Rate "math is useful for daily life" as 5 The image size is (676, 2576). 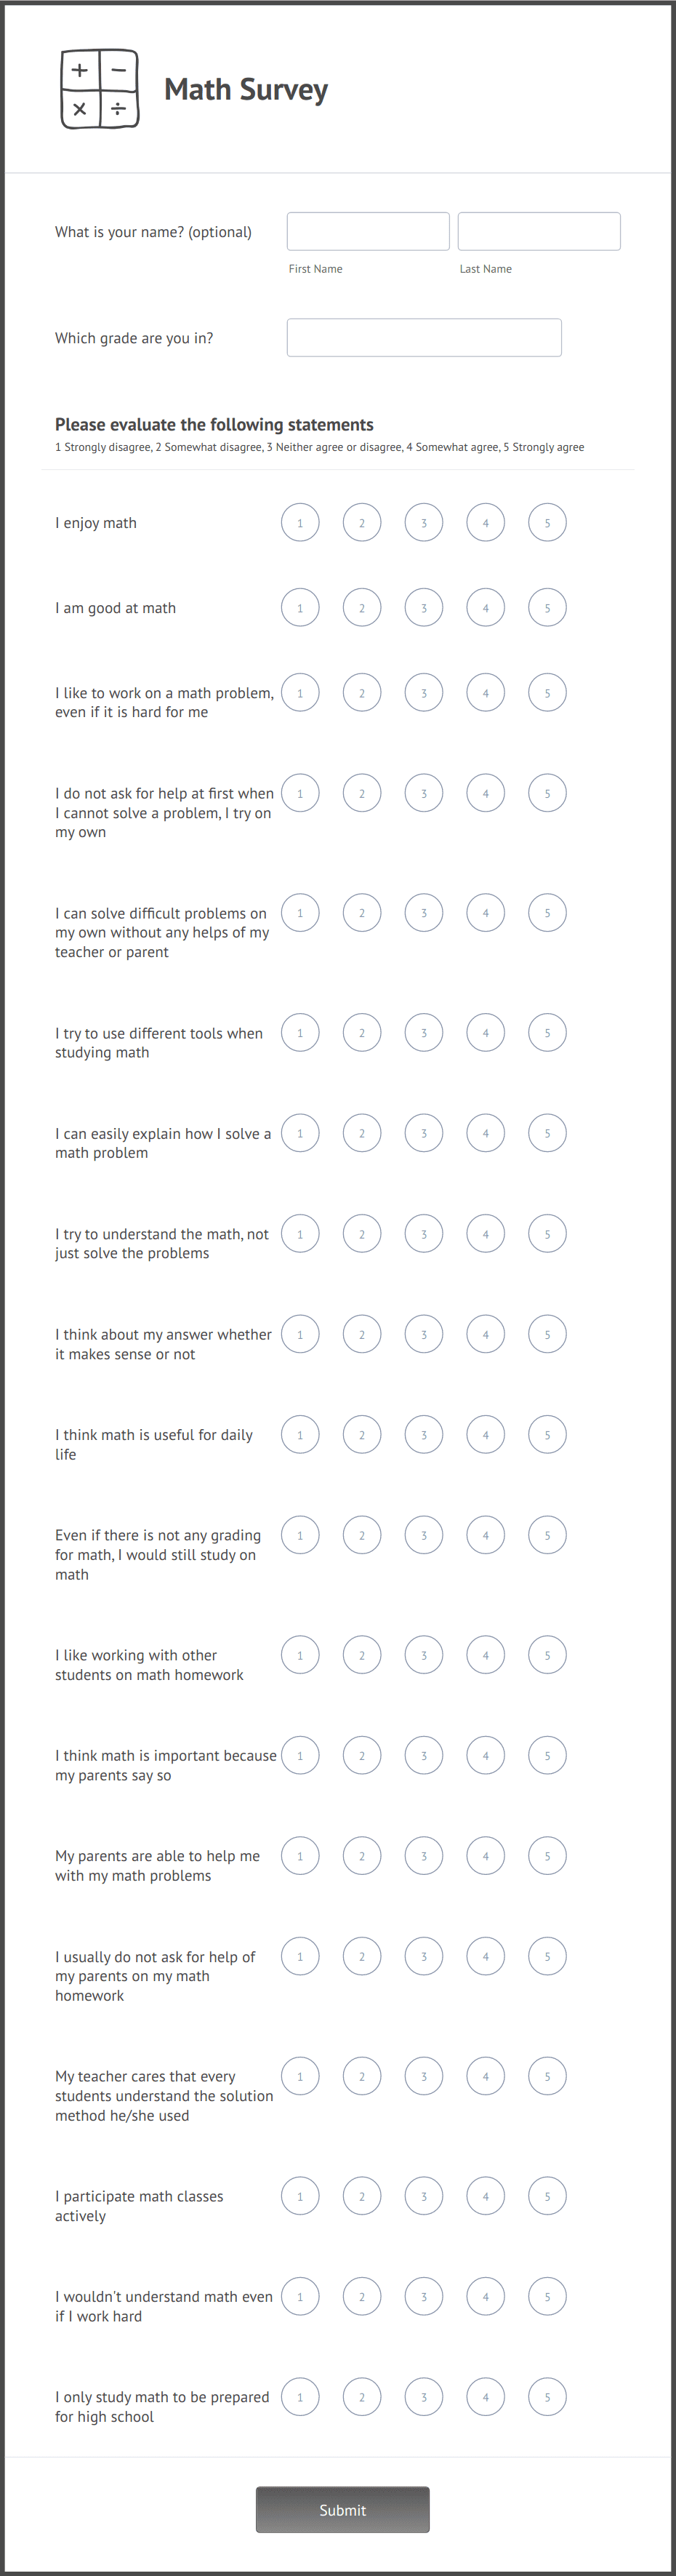pos(547,1434)
